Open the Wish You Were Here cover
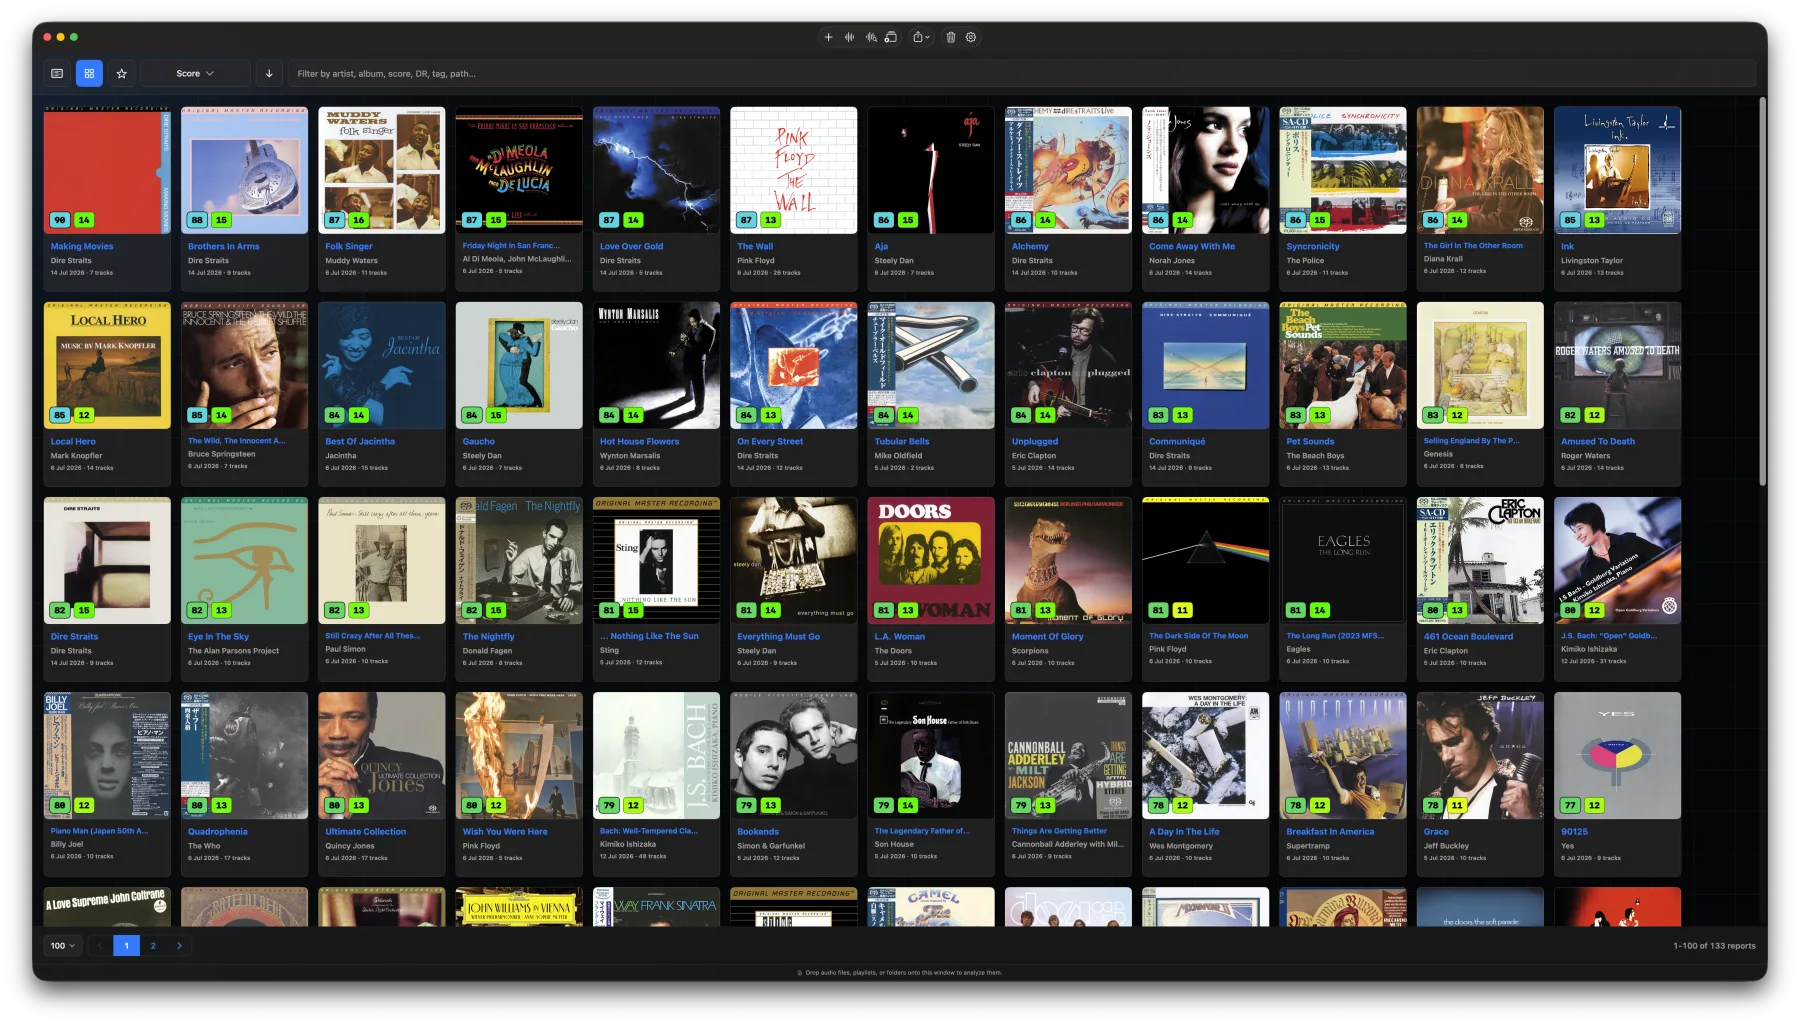 (x=519, y=755)
